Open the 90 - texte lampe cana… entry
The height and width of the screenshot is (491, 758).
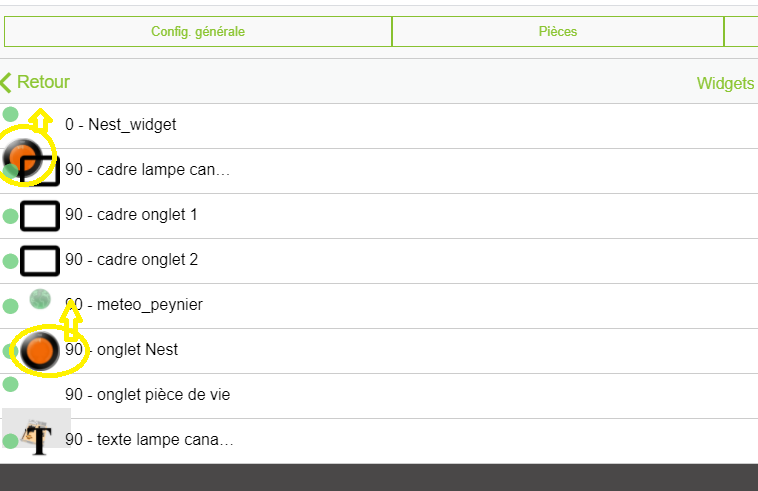[x=150, y=440]
